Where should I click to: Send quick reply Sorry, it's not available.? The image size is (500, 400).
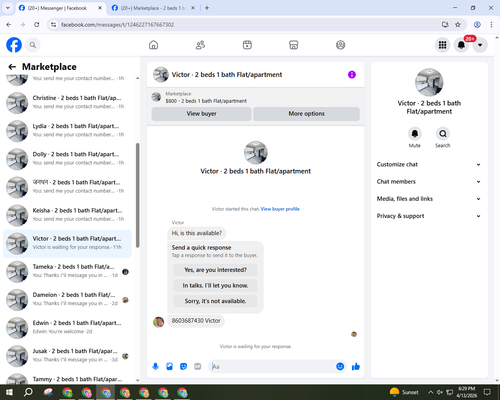click(215, 301)
